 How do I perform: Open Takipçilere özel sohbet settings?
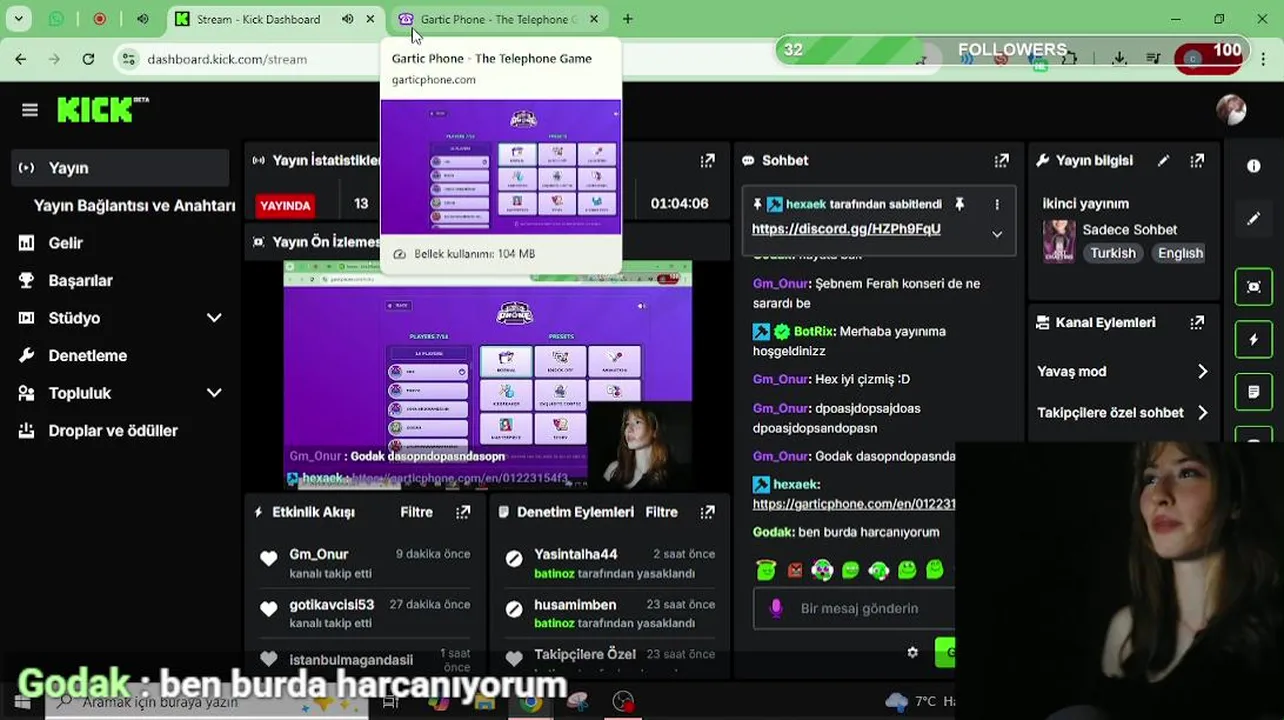(1123, 412)
